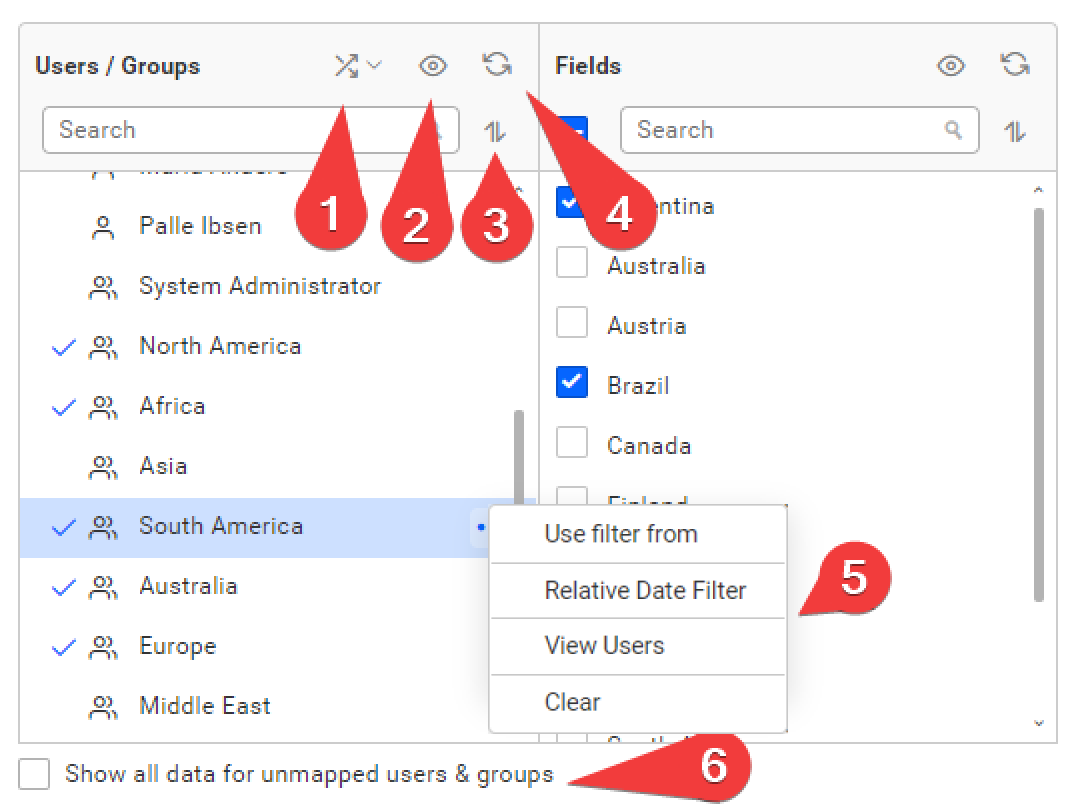The image size is (1076, 812).
Task: Click the sort icon in the Fields panel
Action: (x=1014, y=130)
